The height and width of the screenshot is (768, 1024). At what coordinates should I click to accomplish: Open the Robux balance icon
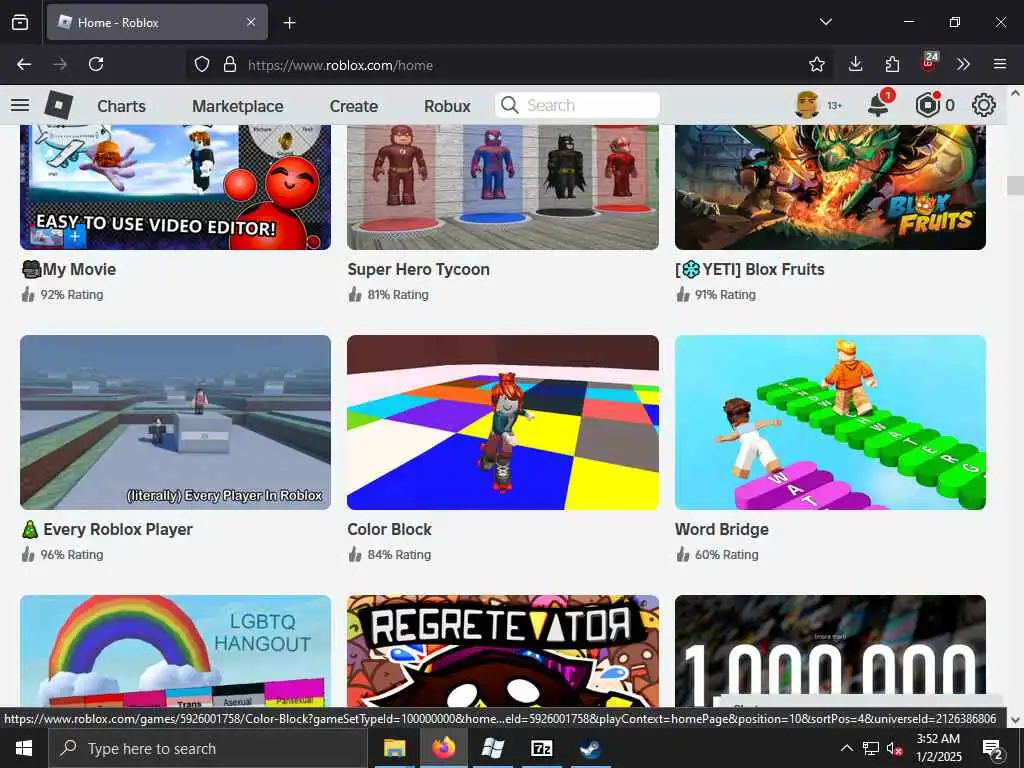927,105
